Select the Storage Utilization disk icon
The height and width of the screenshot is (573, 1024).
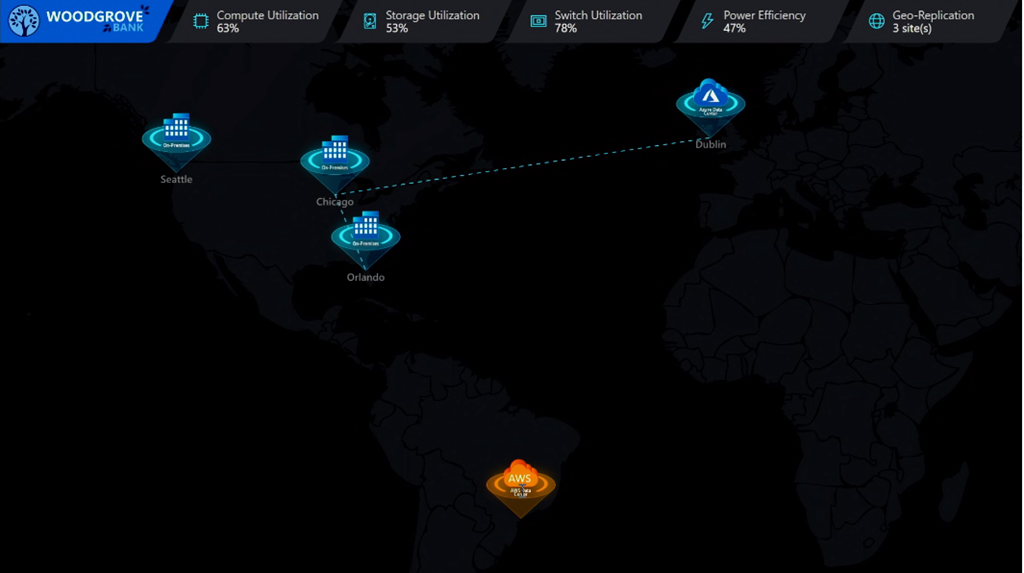click(x=370, y=22)
